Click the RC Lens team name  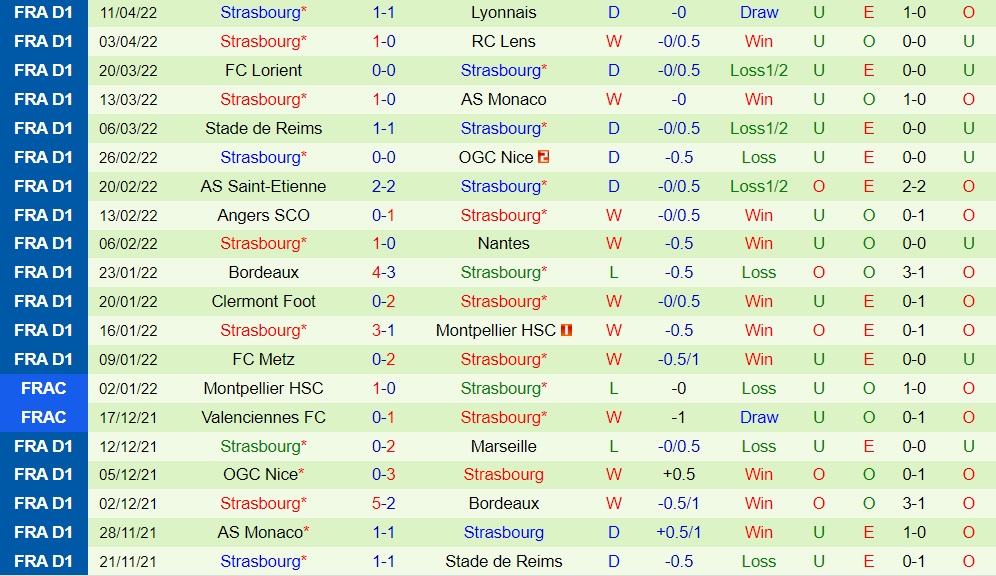point(503,42)
